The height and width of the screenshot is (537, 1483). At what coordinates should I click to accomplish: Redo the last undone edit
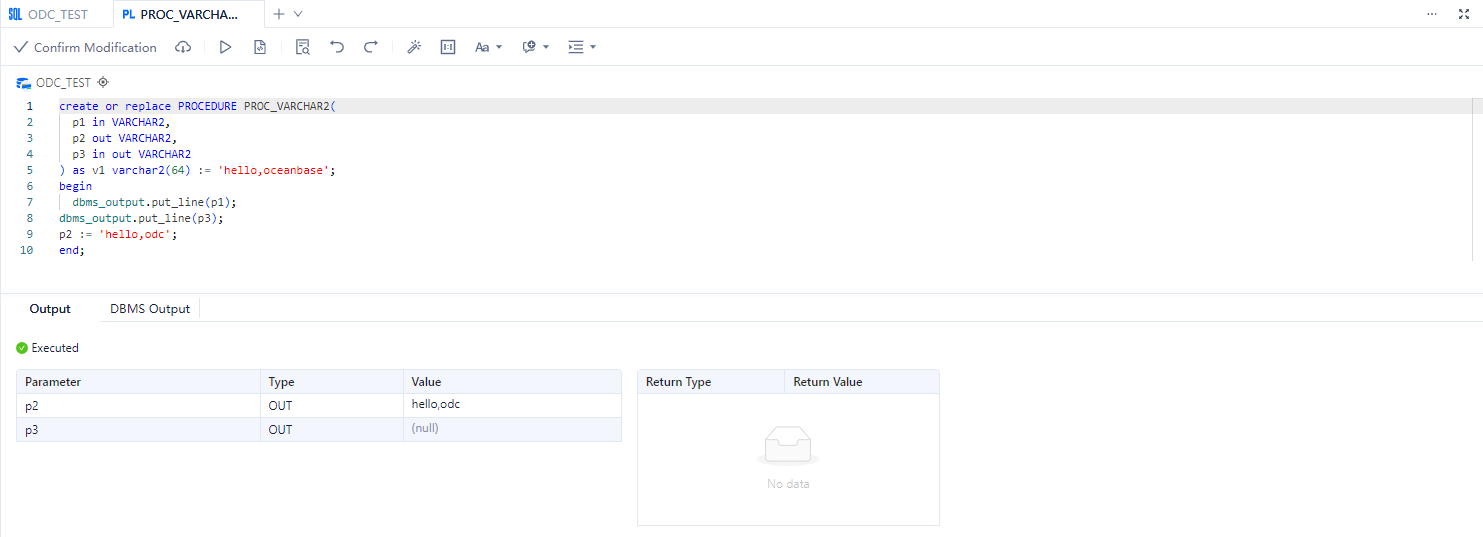370,47
